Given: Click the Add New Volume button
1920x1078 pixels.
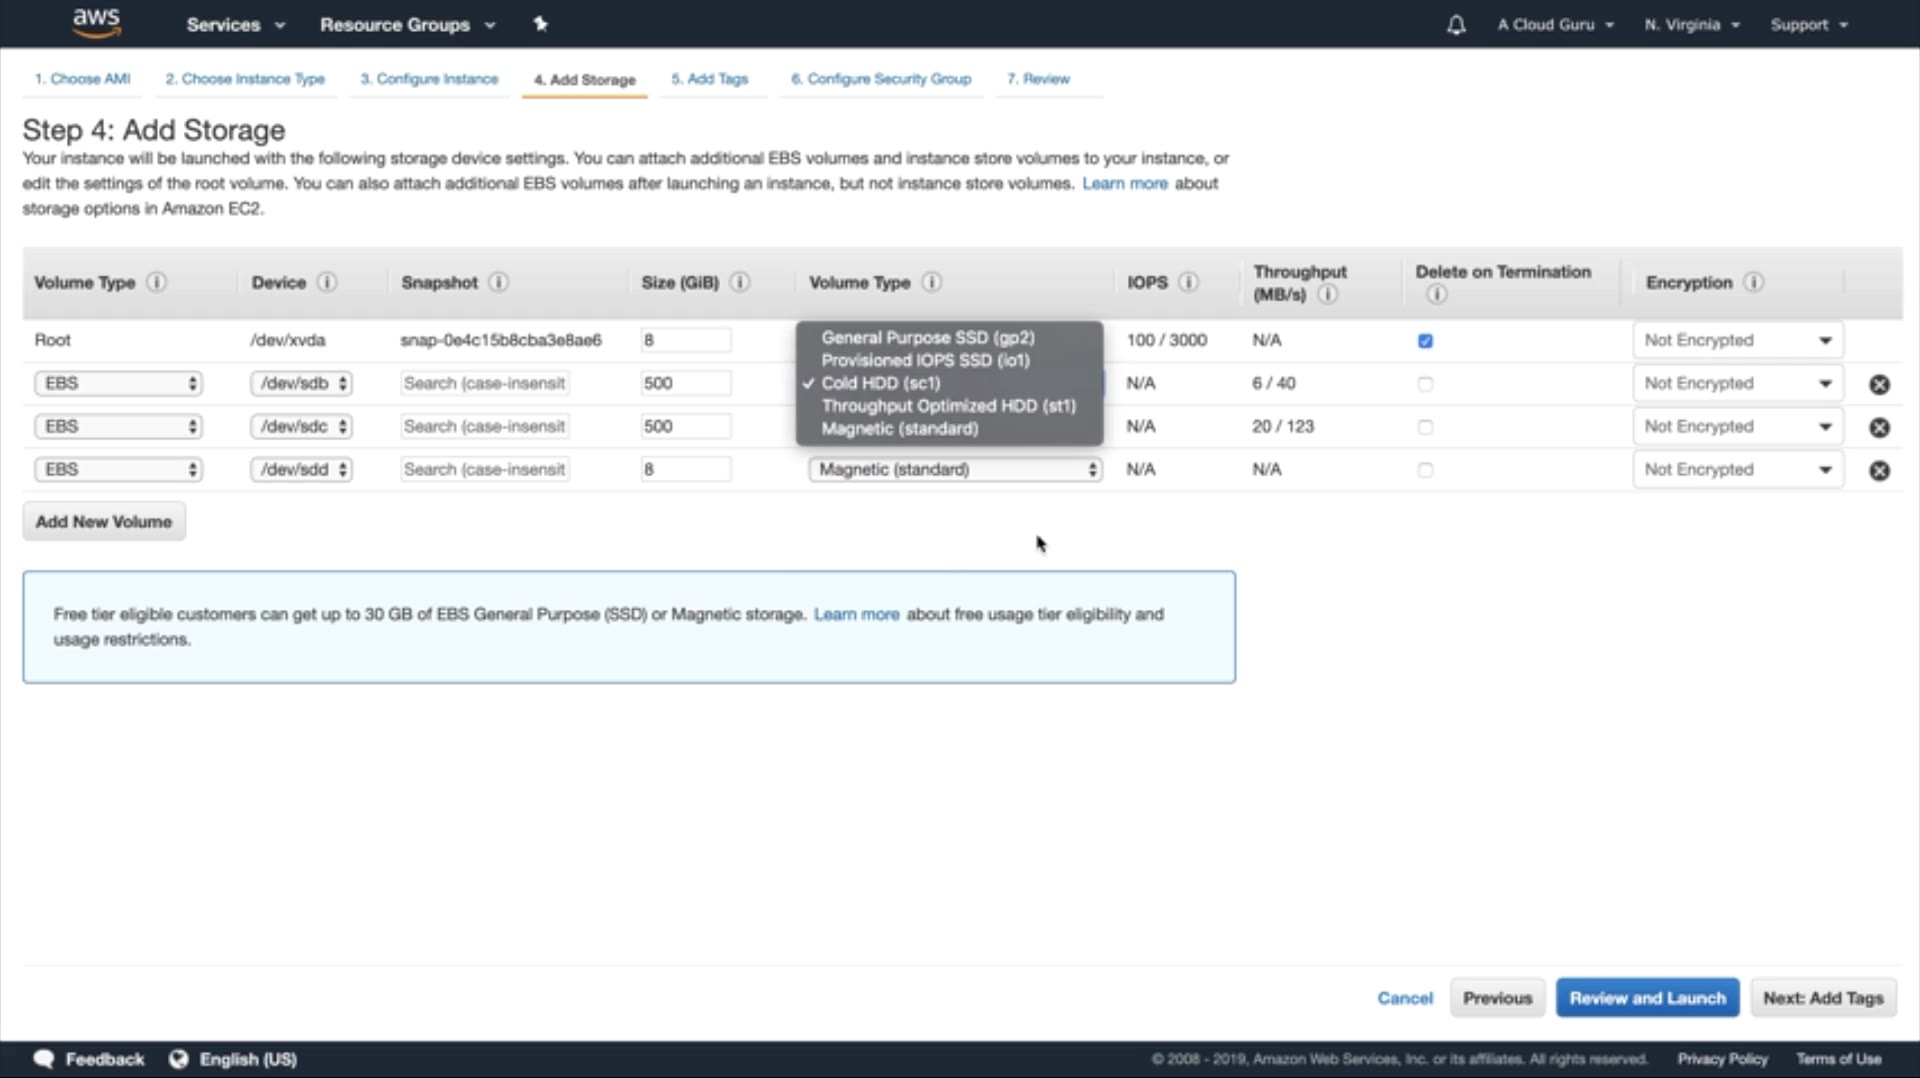Looking at the screenshot, I should [x=104, y=521].
